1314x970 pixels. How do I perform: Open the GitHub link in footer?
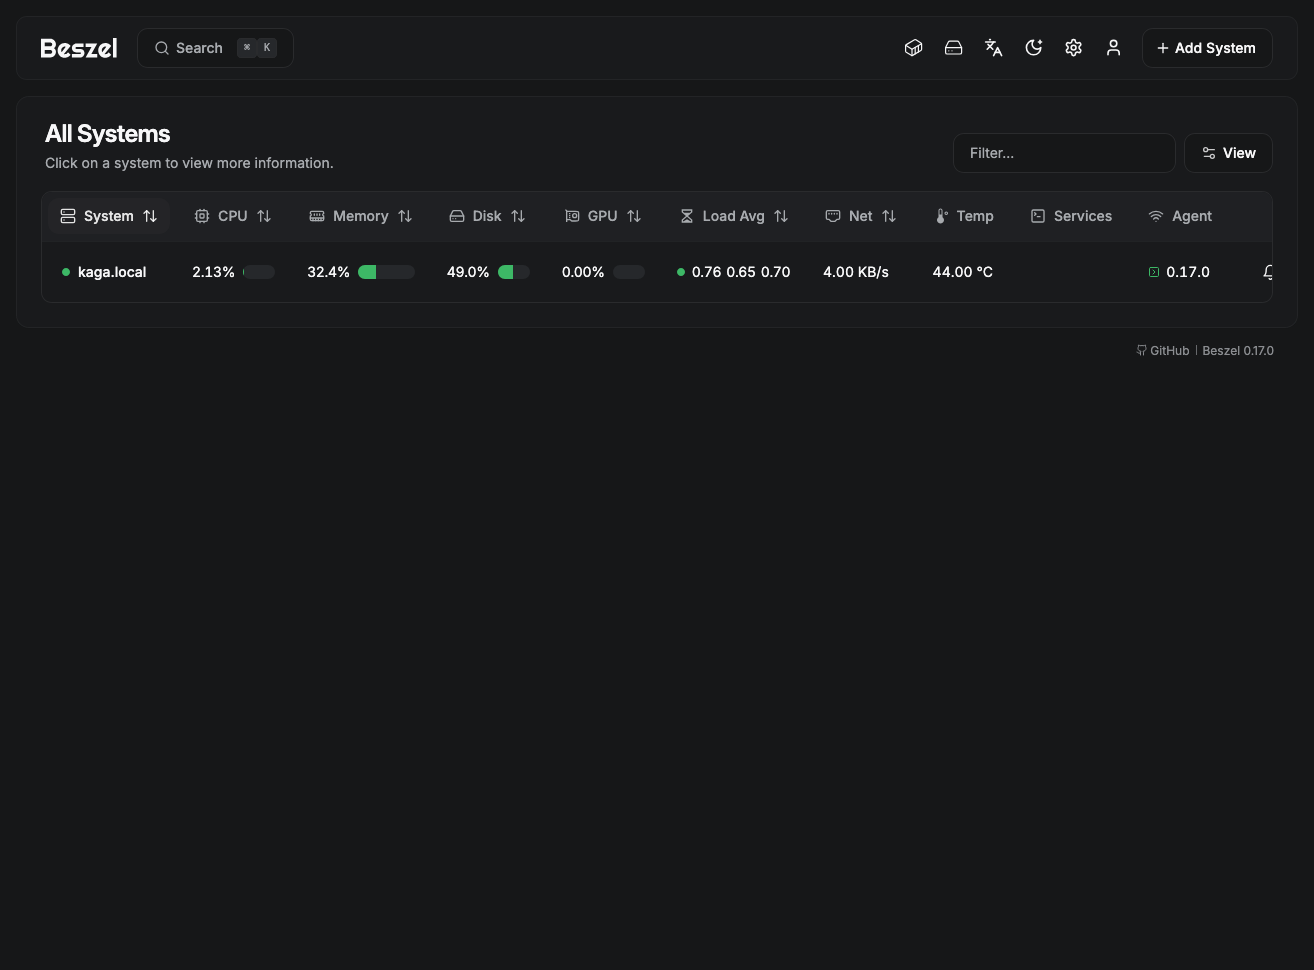tap(1163, 351)
